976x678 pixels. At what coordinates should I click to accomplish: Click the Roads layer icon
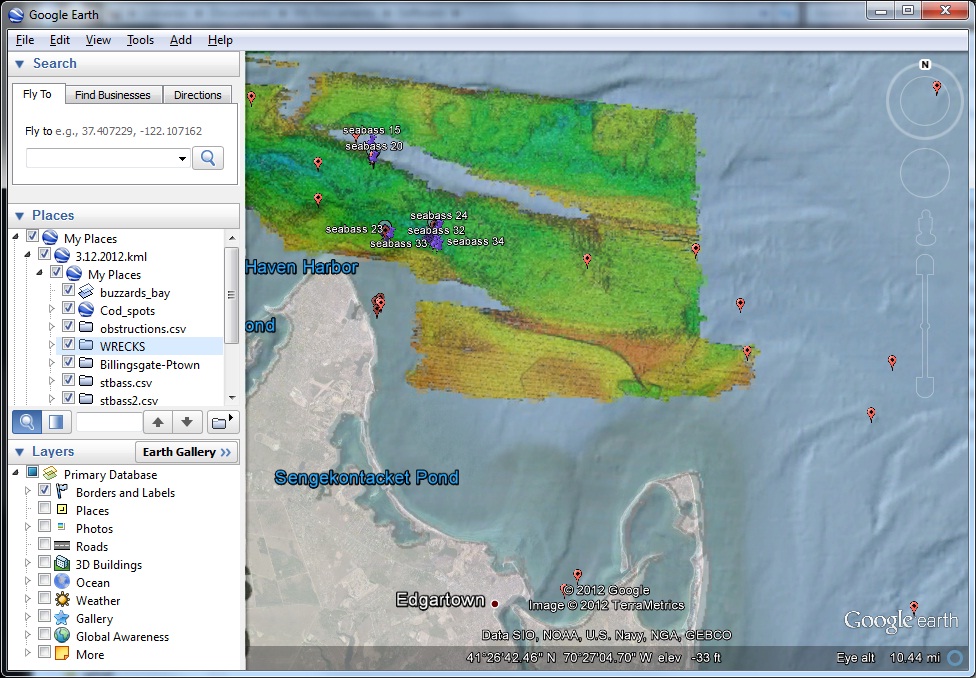[x=62, y=546]
